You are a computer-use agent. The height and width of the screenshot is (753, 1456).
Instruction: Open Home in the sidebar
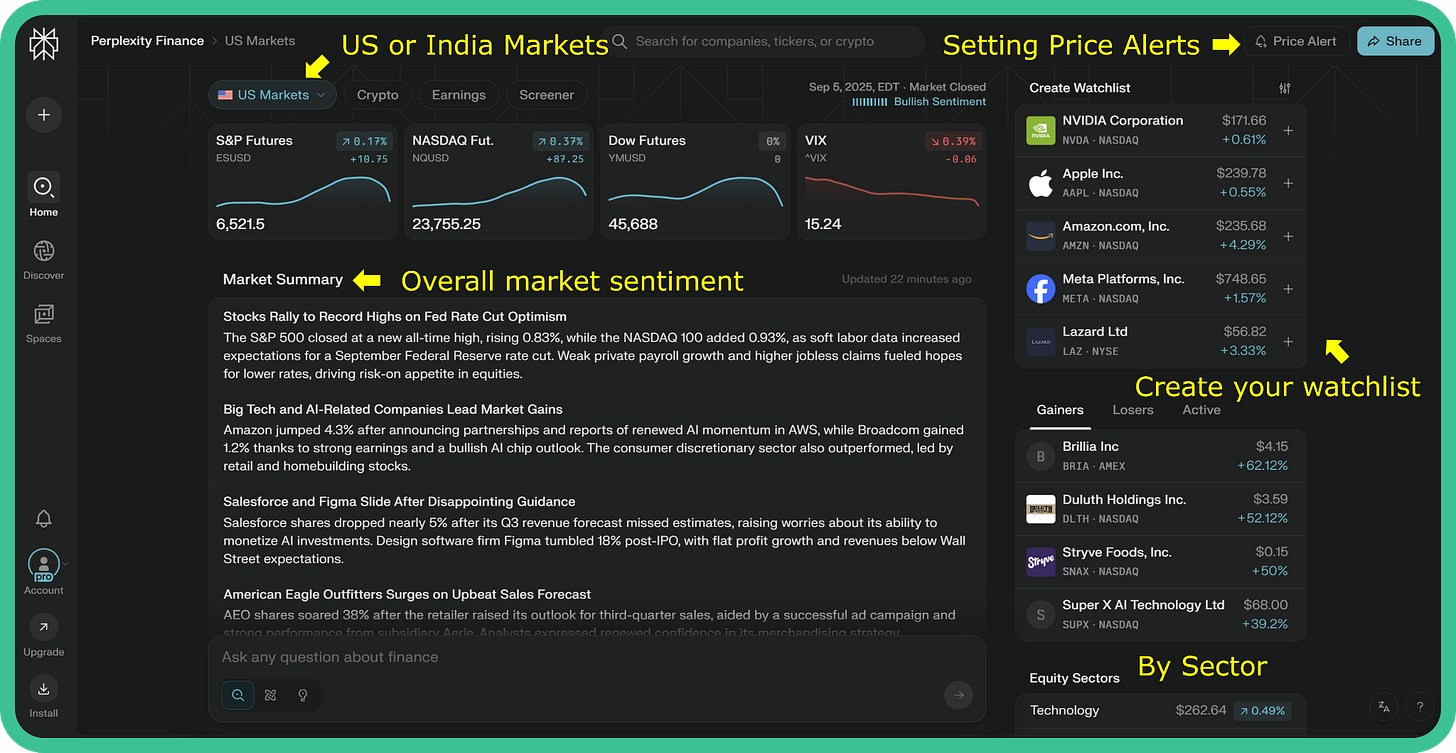pos(44,194)
